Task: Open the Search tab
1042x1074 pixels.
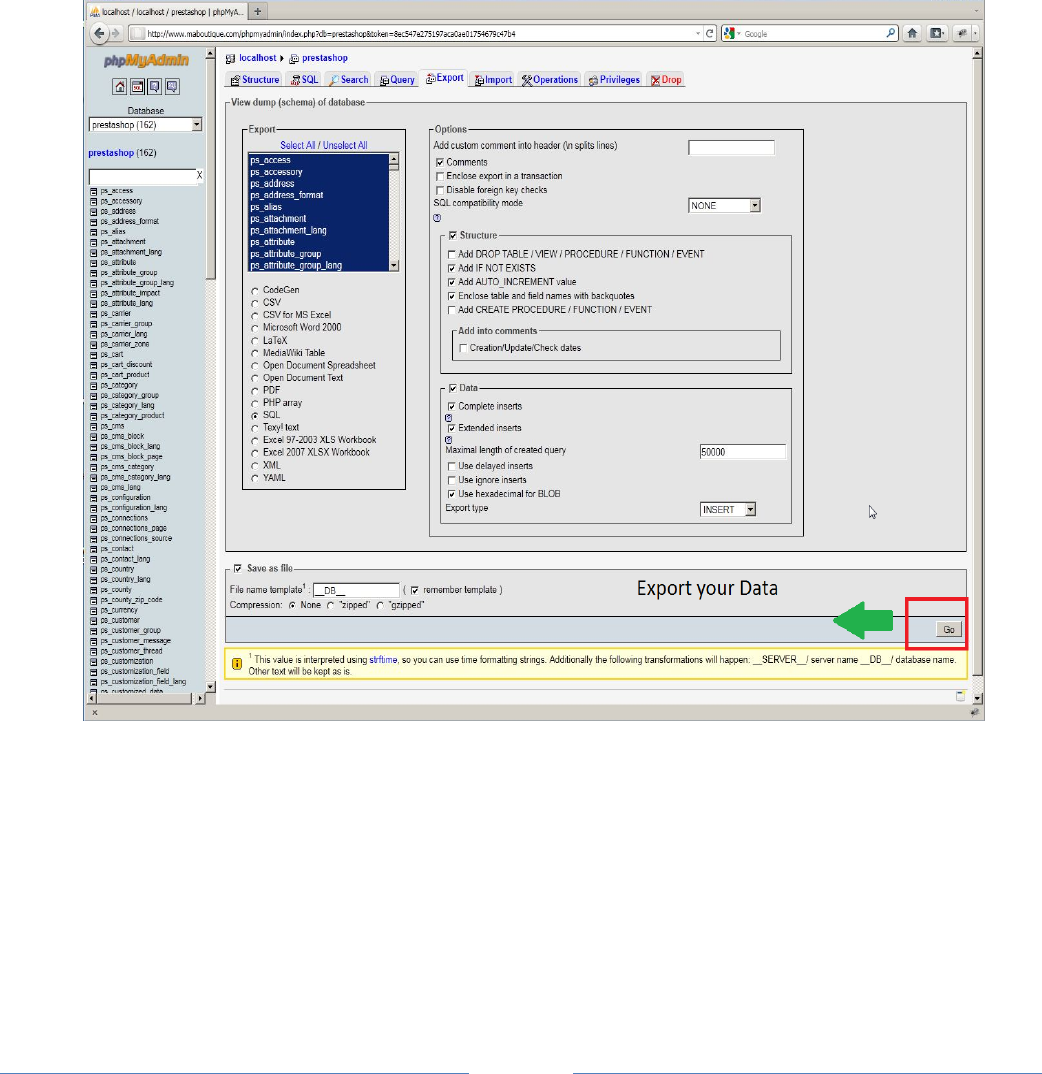Action: (x=348, y=79)
